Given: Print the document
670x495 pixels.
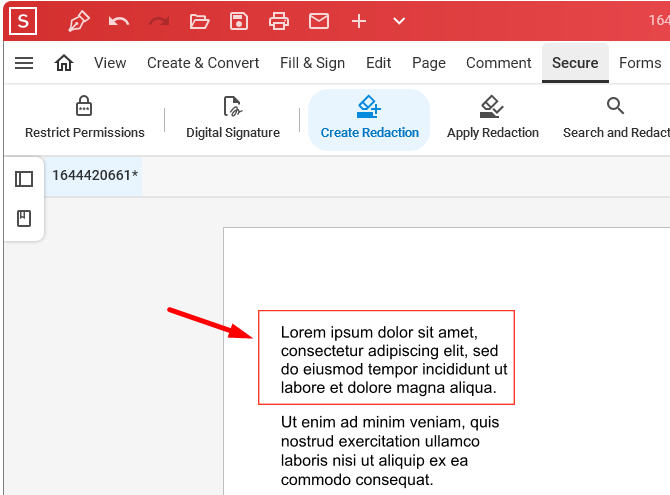Looking at the screenshot, I should point(279,21).
